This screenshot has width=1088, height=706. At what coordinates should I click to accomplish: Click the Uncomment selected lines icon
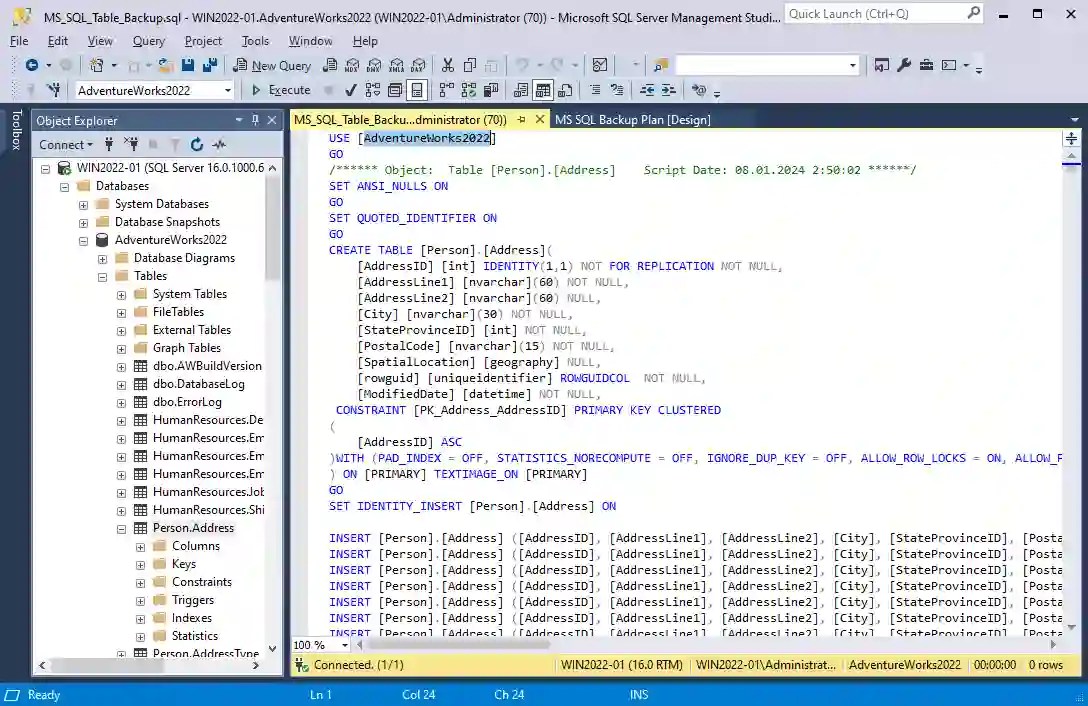(616, 90)
